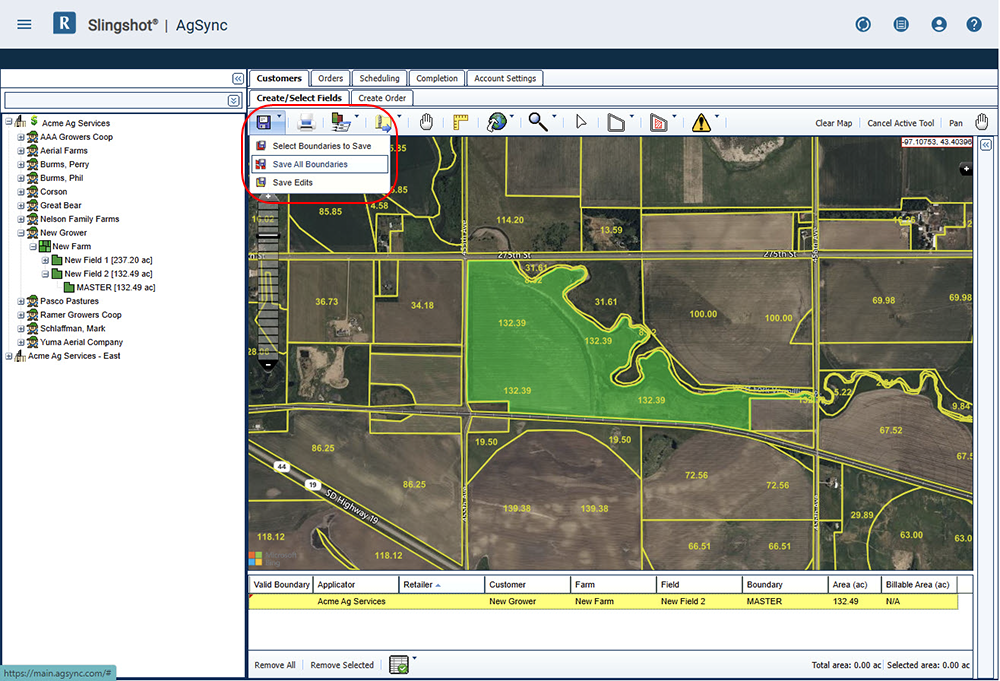Screen dimensions: 1000x681
Task: Click the map zoom slider handle
Action: (x=268, y=236)
